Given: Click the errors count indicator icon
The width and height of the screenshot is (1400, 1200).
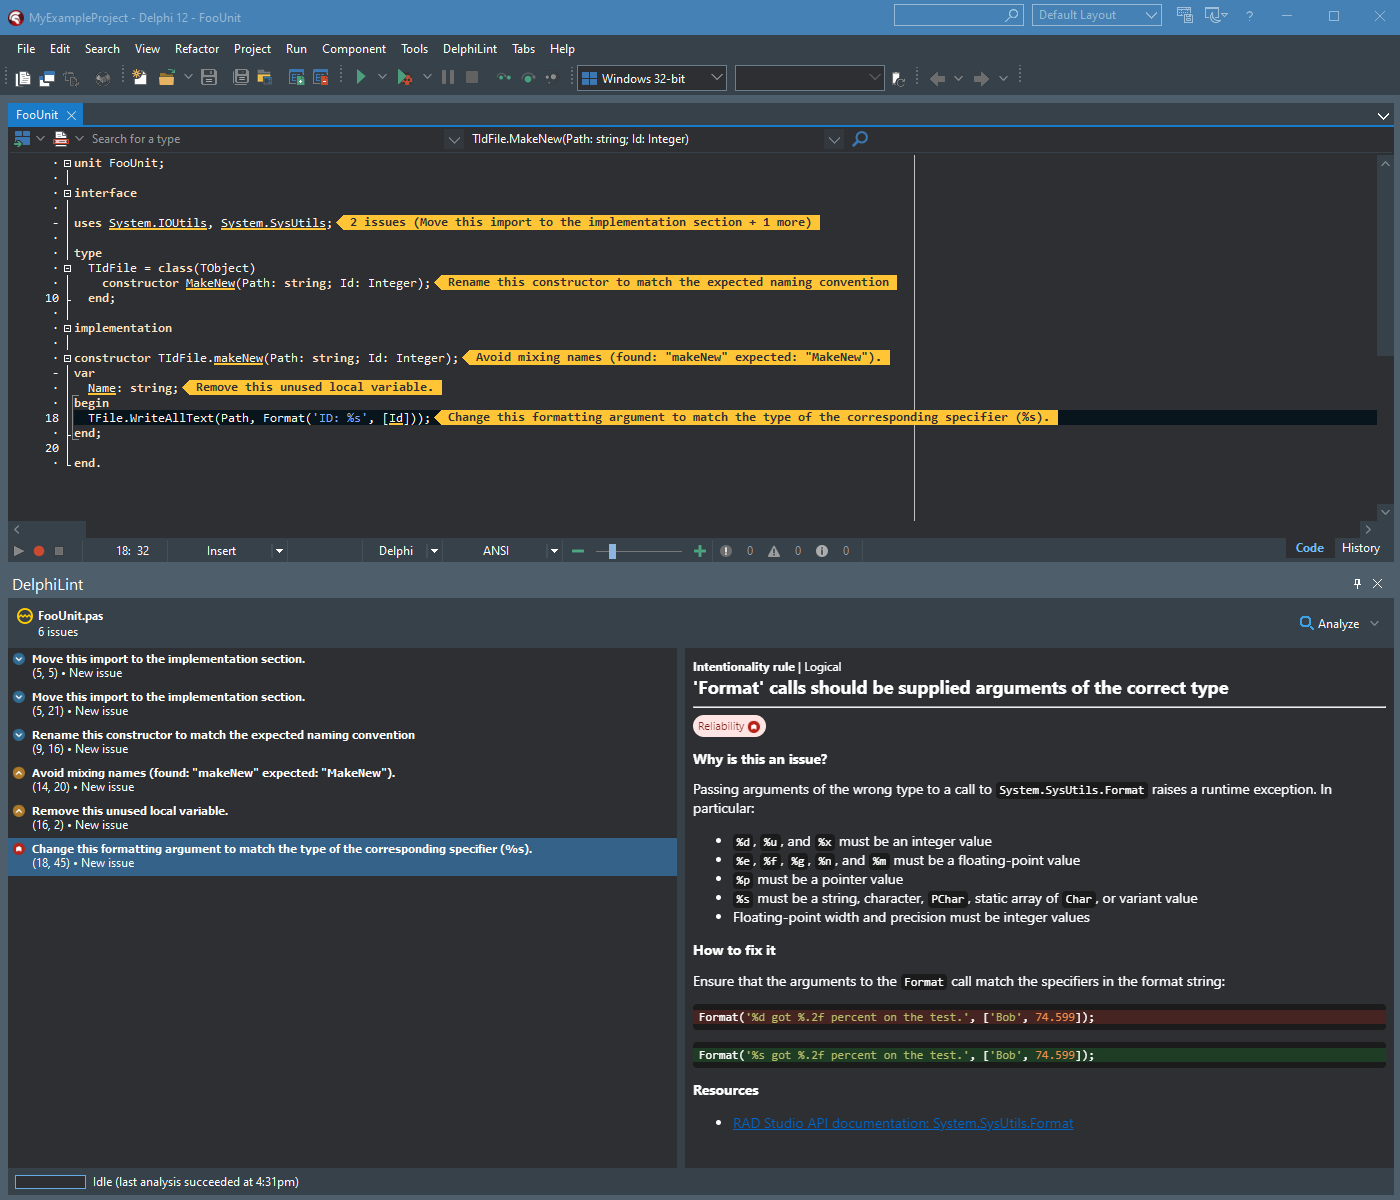Looking at the screenshot, I should coord(726,551).
